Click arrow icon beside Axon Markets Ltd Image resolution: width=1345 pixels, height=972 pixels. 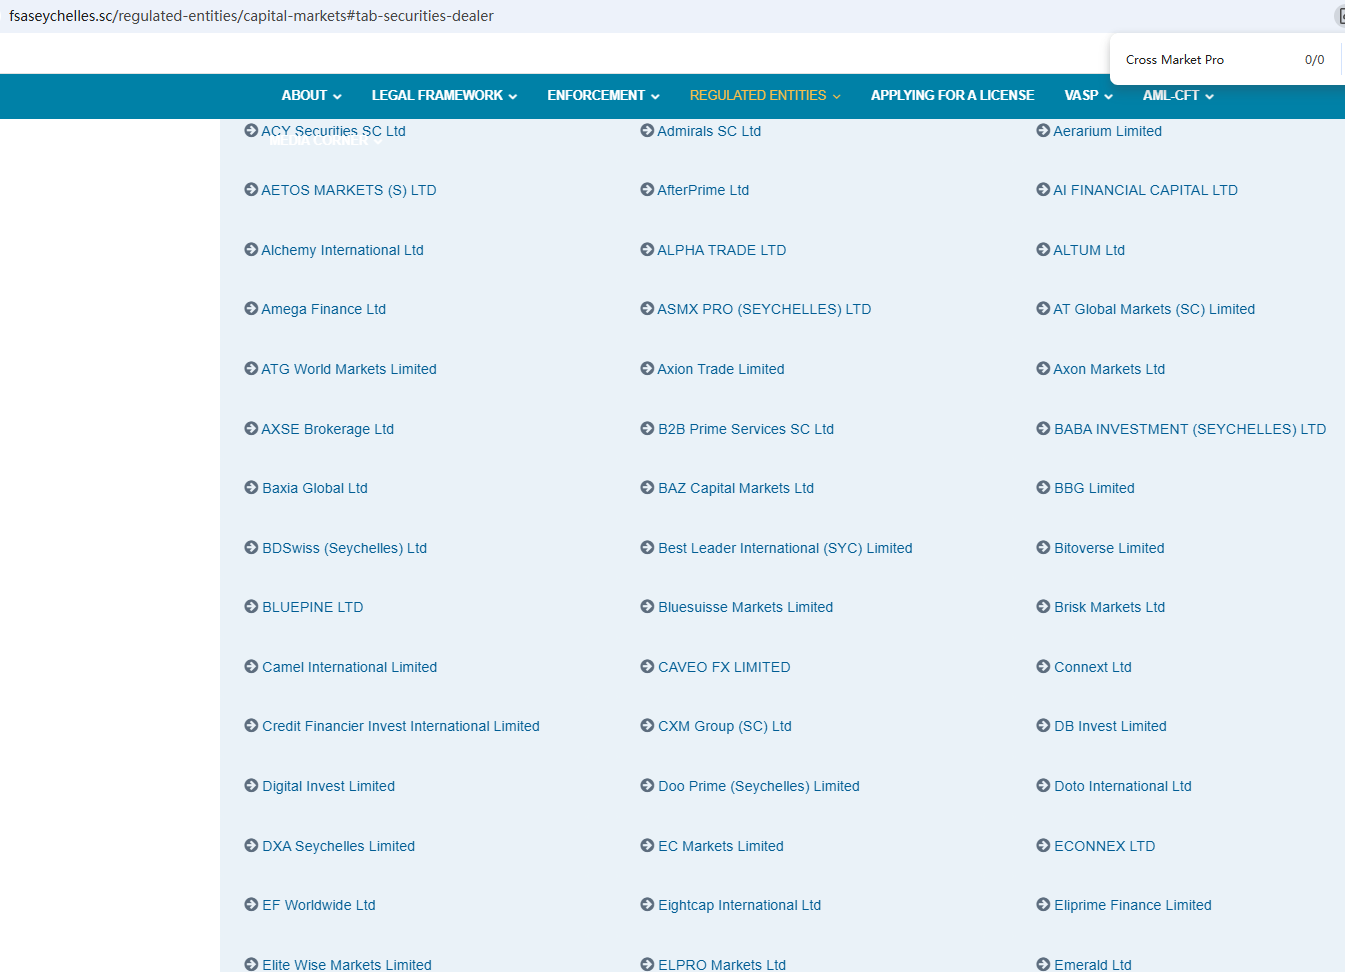click(x=1043, y=369)
